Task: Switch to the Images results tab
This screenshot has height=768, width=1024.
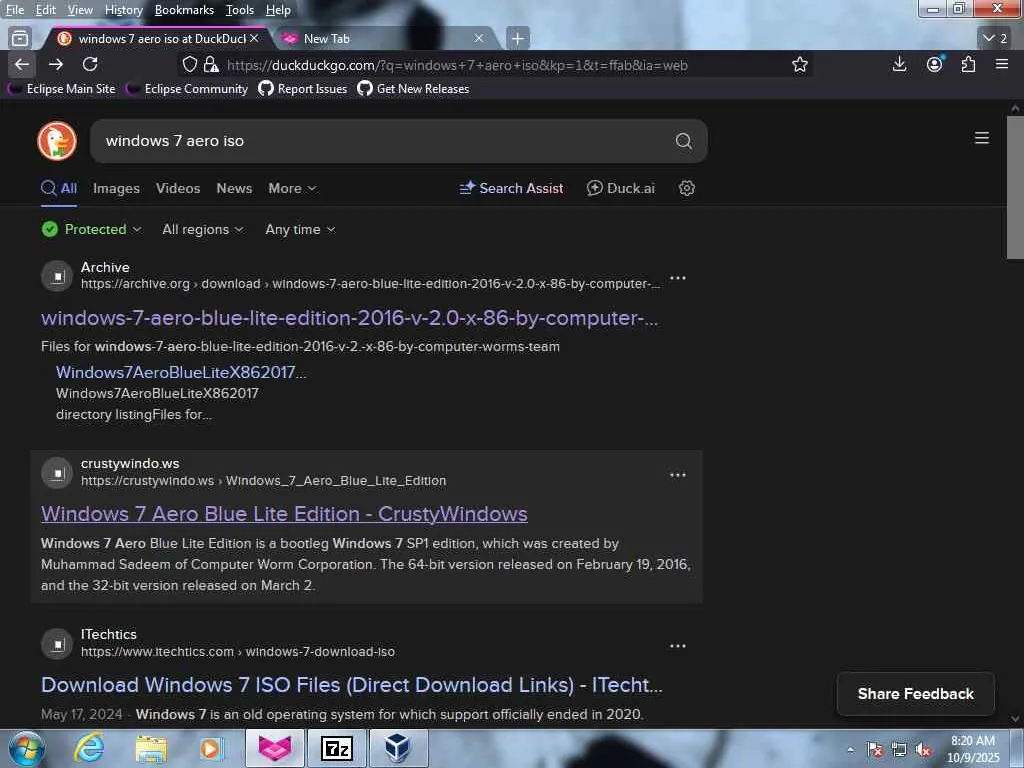Action: [x=116, y=188]
